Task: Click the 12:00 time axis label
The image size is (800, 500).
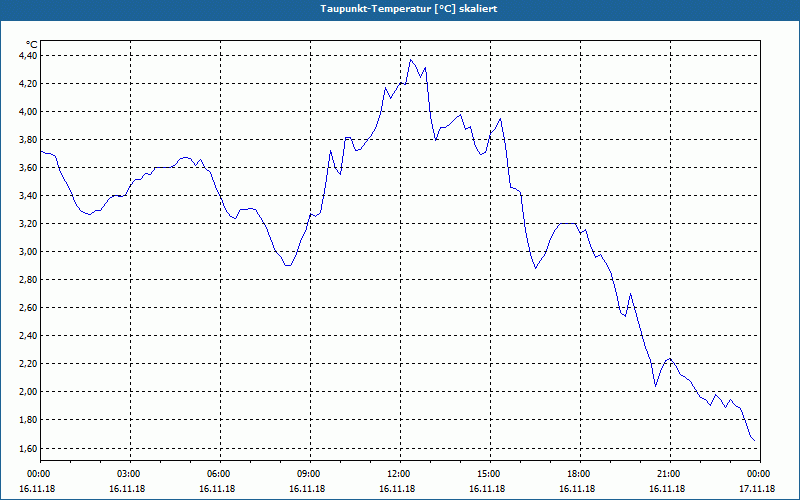Action: pyautogui.click(x=399, y=474)
